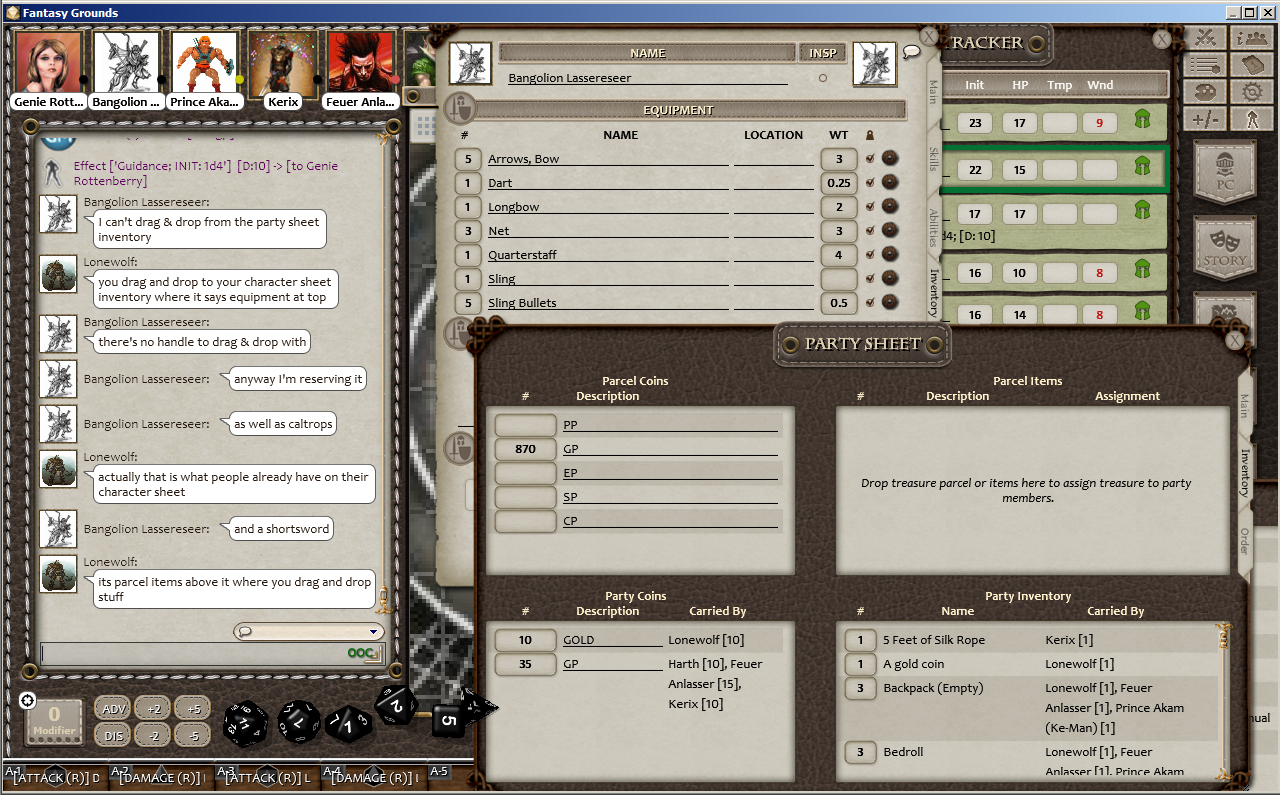Open the Settings gear sidebar icon

point(1250,92)
